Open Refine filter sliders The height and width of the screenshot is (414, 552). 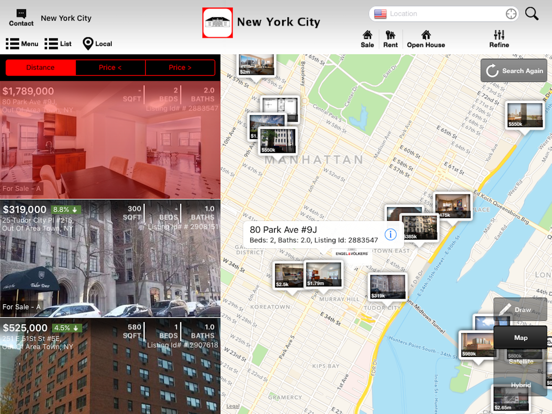click(x=499, y=39)
